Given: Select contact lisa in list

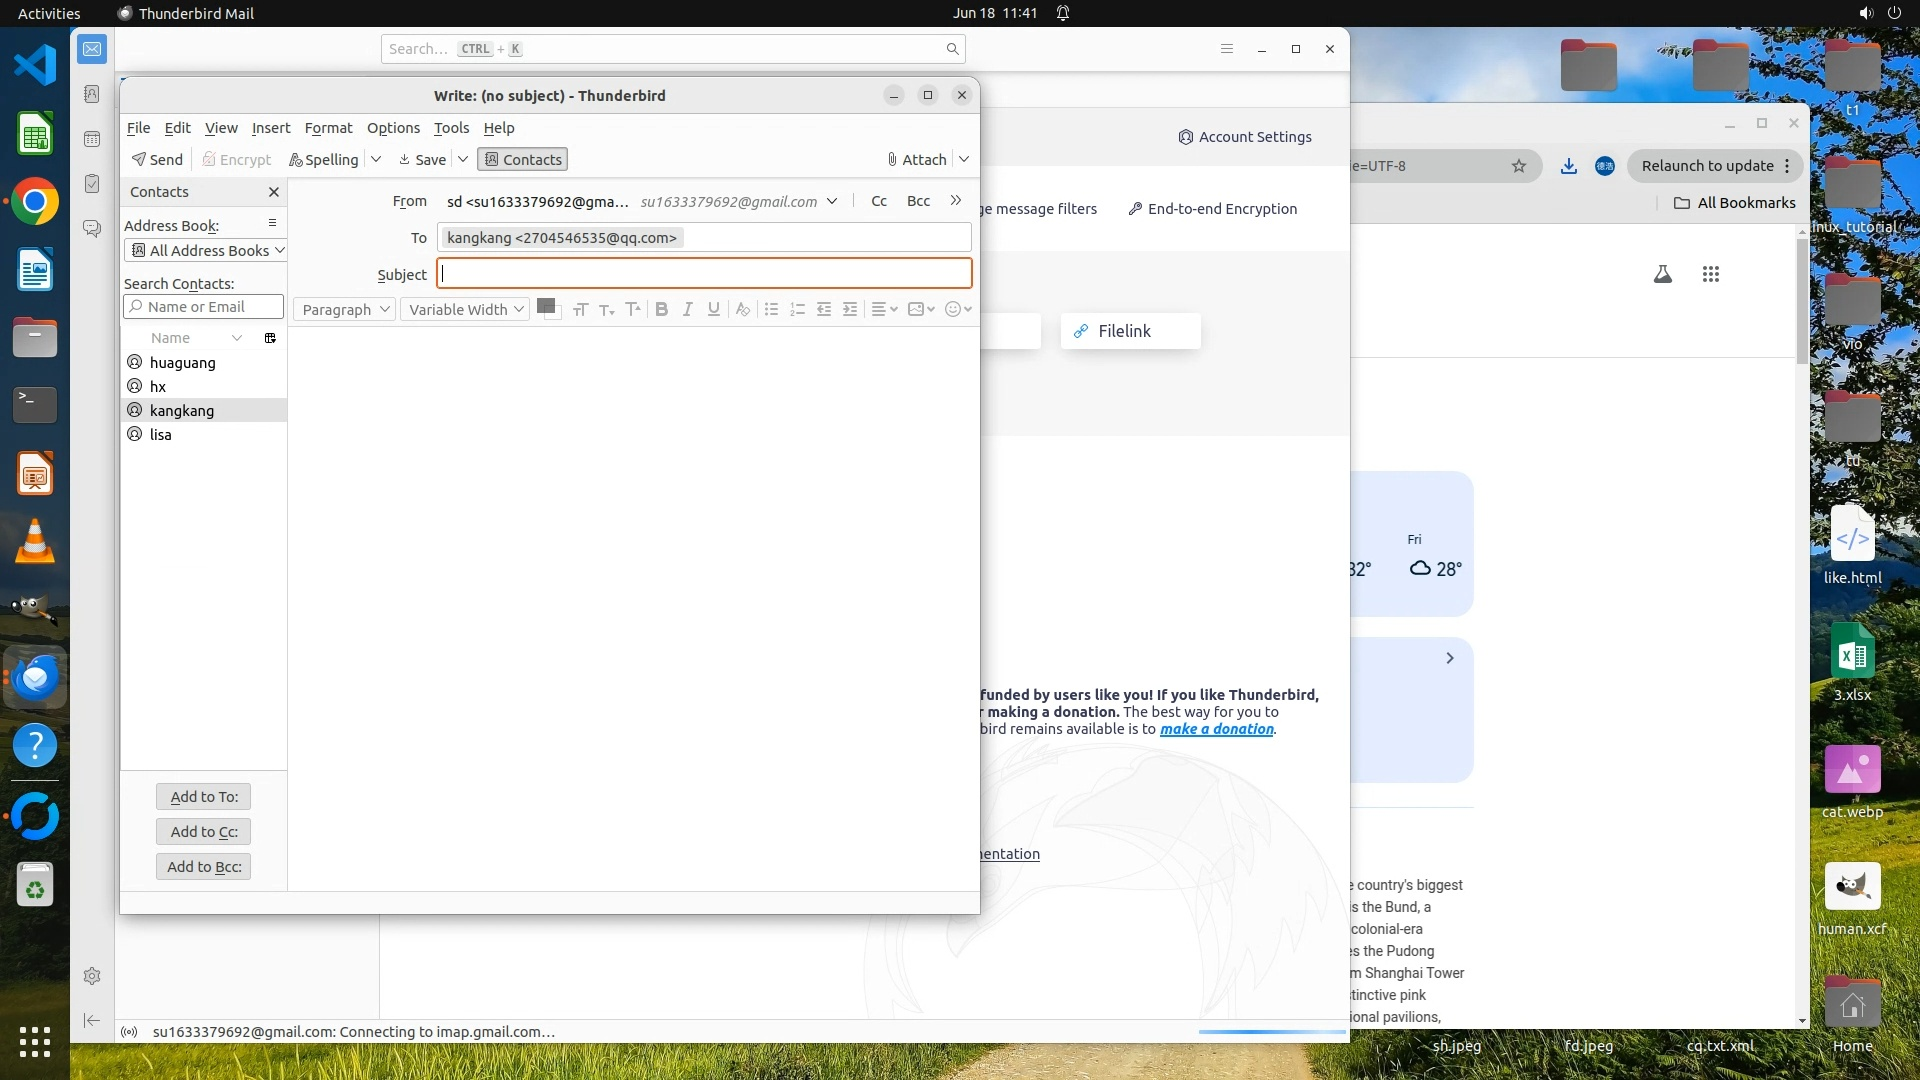Looking at the screenshot, I should (161, 435).
